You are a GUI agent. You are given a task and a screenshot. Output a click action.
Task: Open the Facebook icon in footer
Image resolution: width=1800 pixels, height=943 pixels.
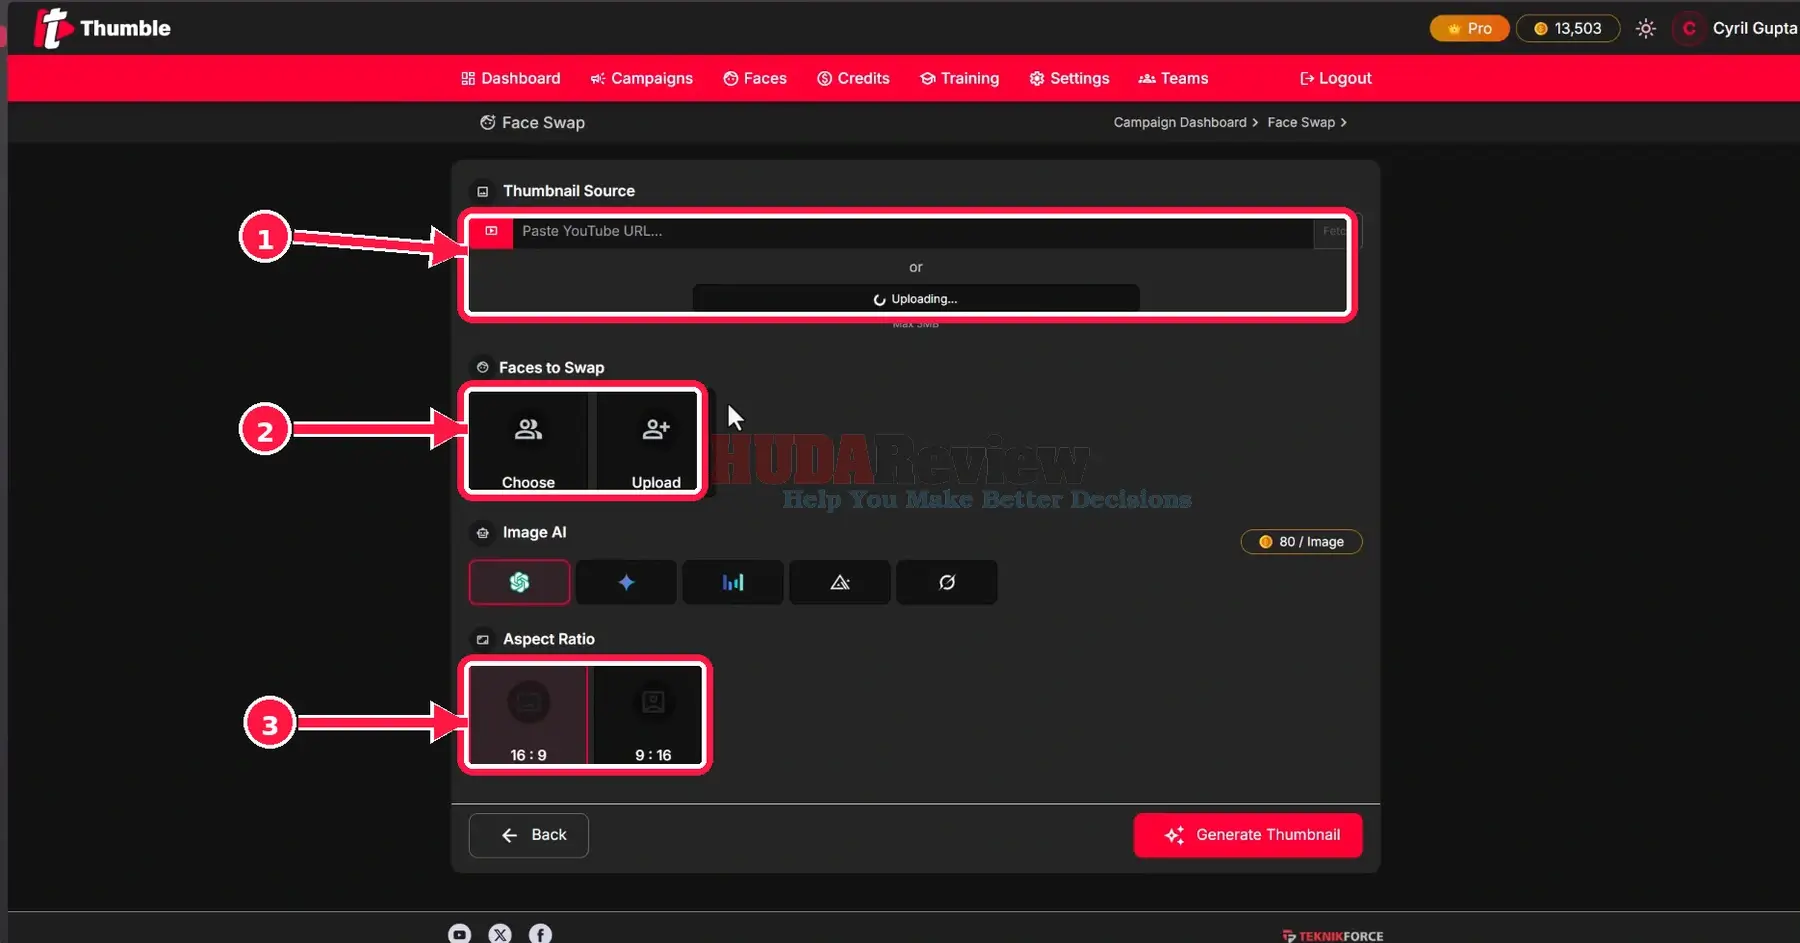click(540, 934)
